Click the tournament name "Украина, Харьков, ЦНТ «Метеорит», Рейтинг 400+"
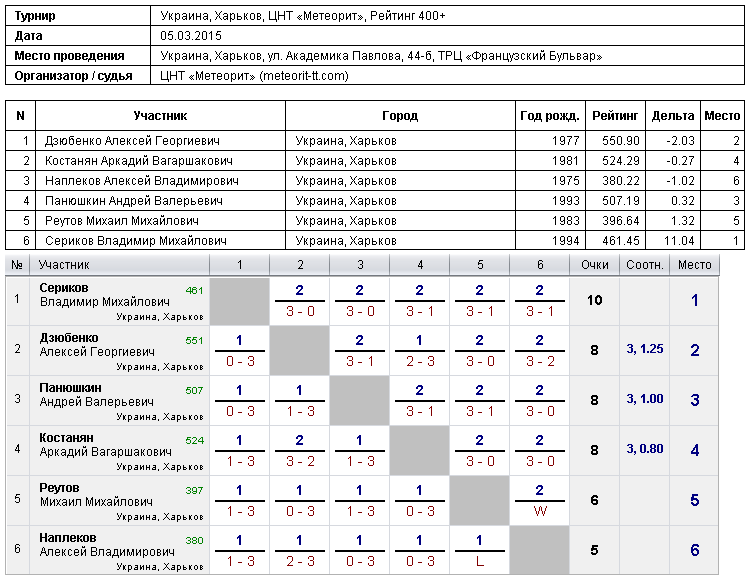The height and width of the screenshot is (576, 746). pos(303,16)
